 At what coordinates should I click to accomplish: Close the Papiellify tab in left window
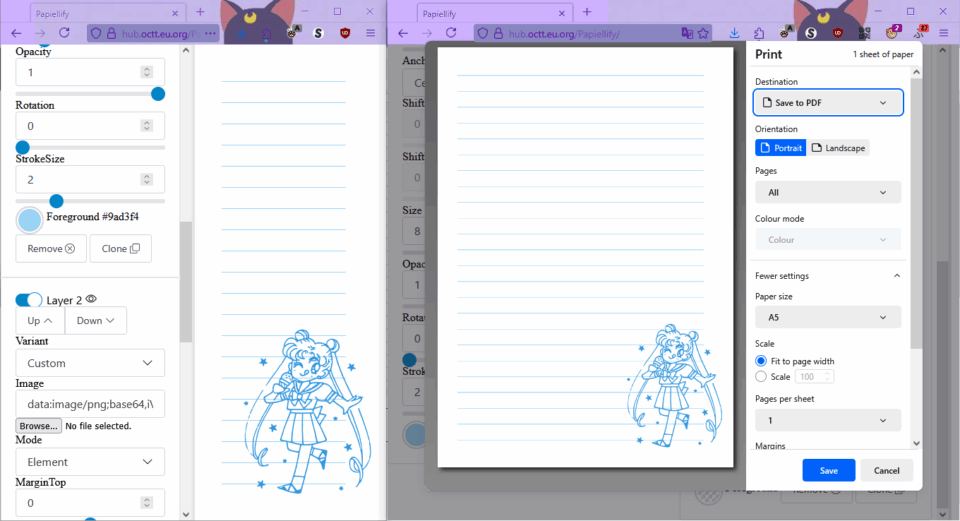[175, 13]
